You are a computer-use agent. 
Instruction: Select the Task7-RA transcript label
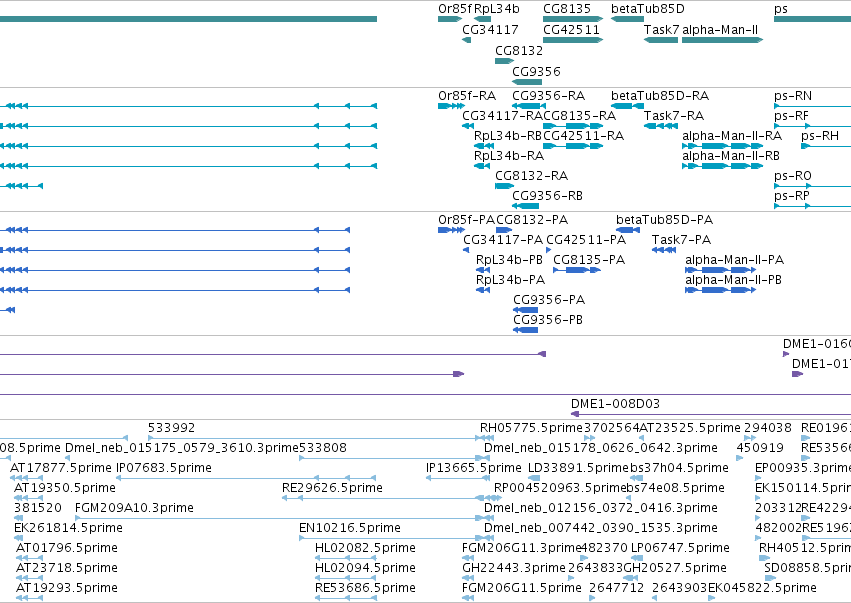(674, 116)
